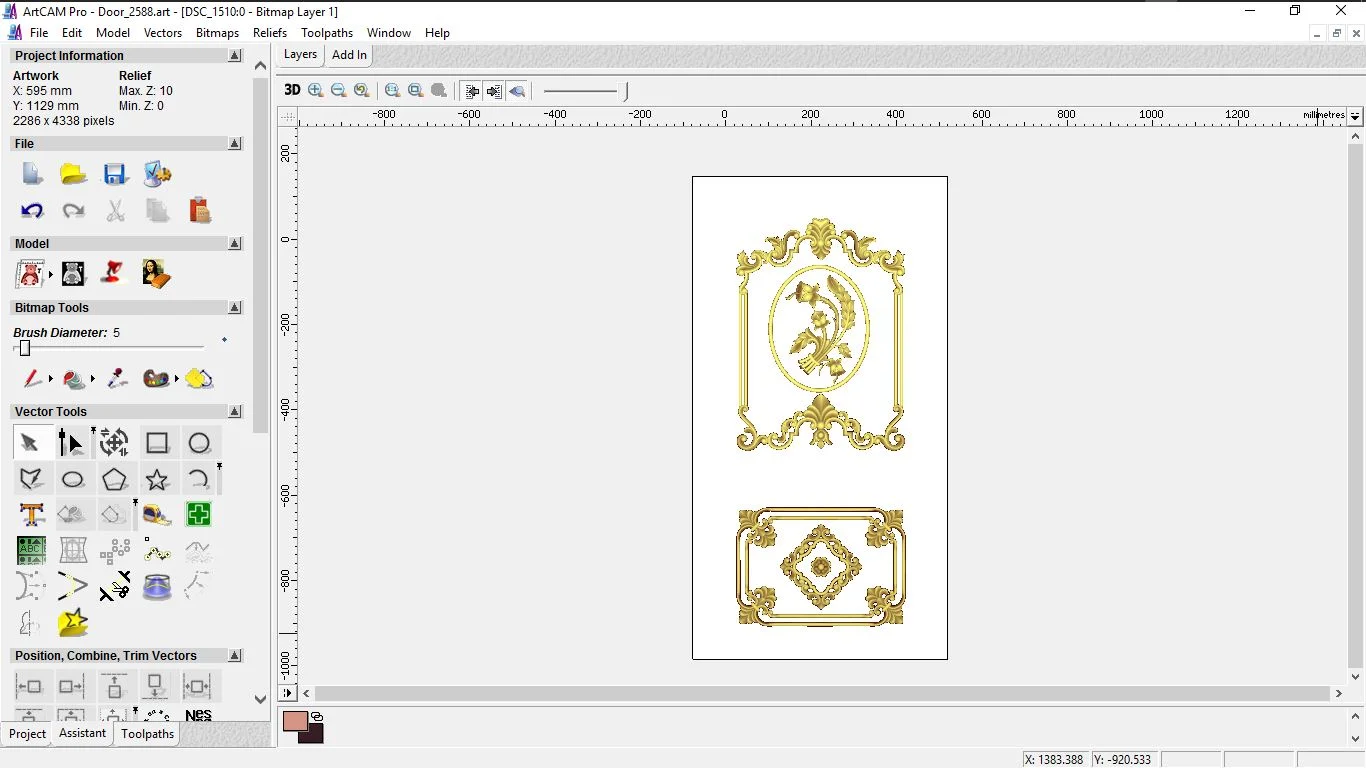This screenshot has width=1366, height=768.
Task: Zoom in using the plus magnifier icon
Action: point(316,90)
